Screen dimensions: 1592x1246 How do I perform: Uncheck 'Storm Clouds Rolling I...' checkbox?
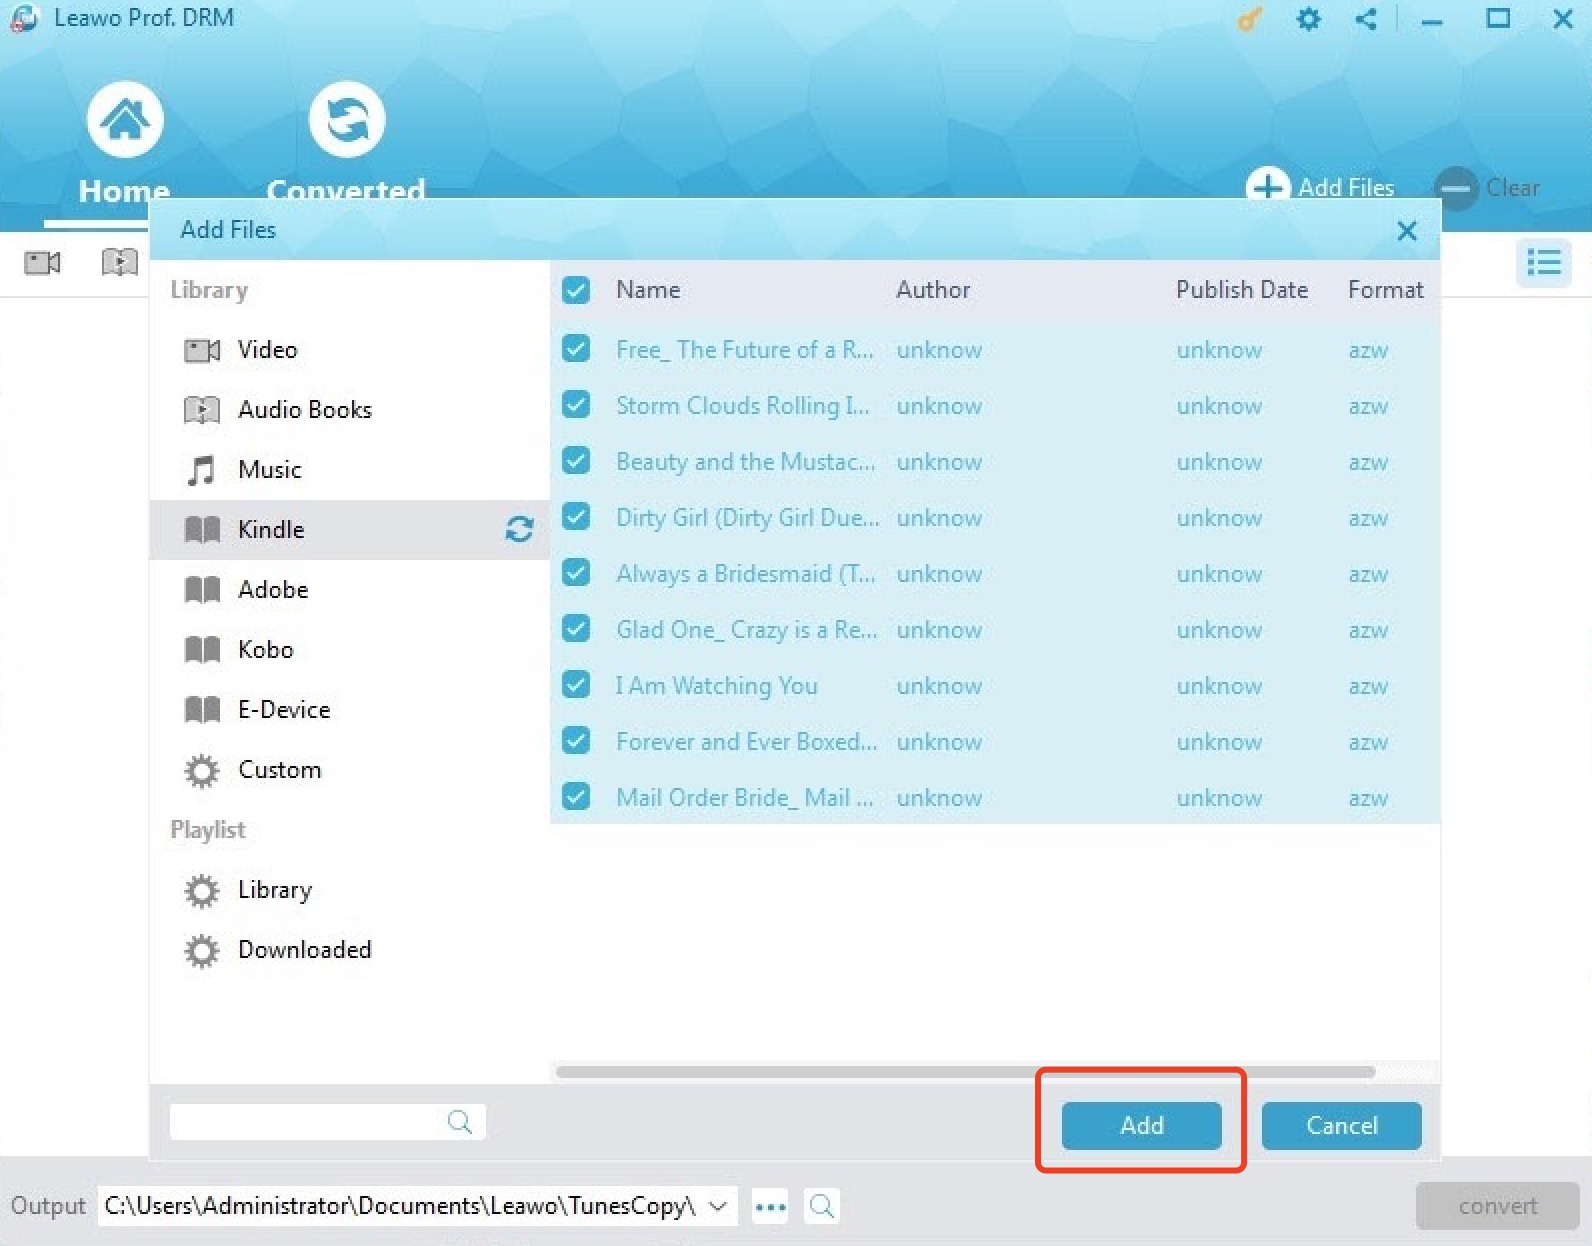[576, 405]
